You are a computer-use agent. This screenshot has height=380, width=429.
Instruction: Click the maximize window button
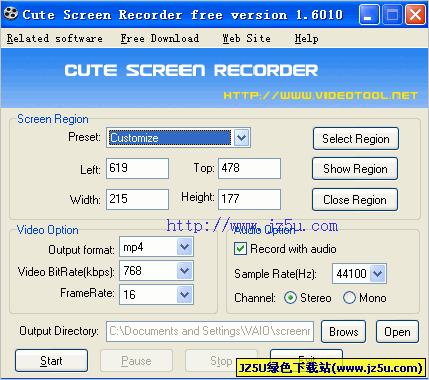coord(392,15)
